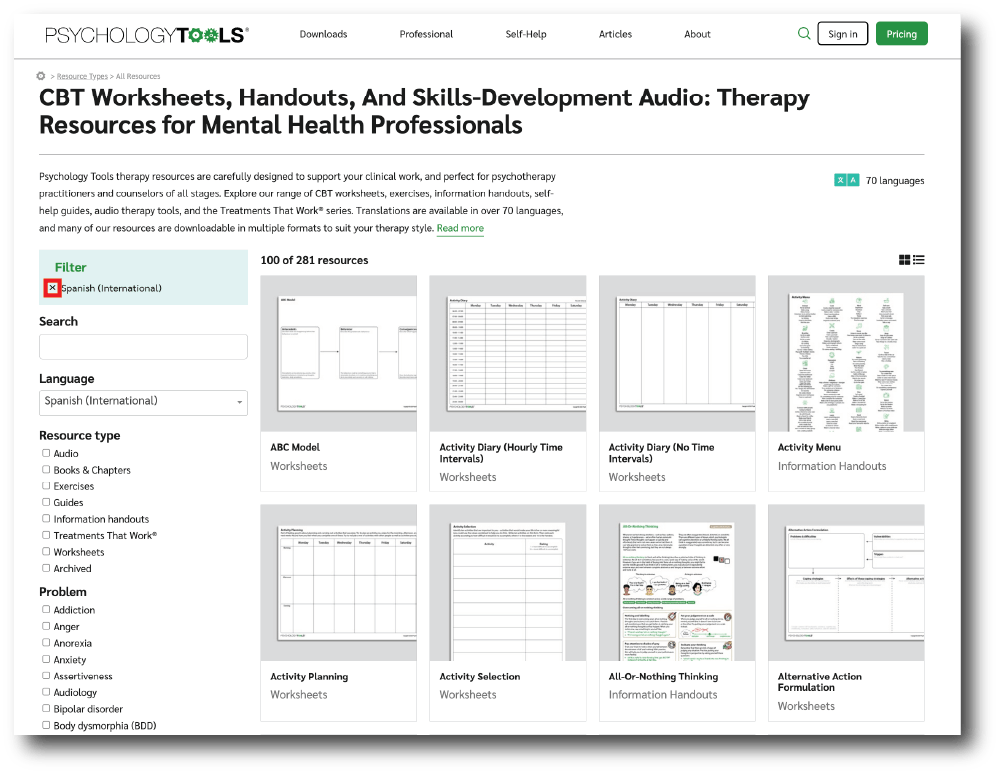Open the Self-Help menu
Screen dimensions: 1000x775
click(x=526, y=34)
